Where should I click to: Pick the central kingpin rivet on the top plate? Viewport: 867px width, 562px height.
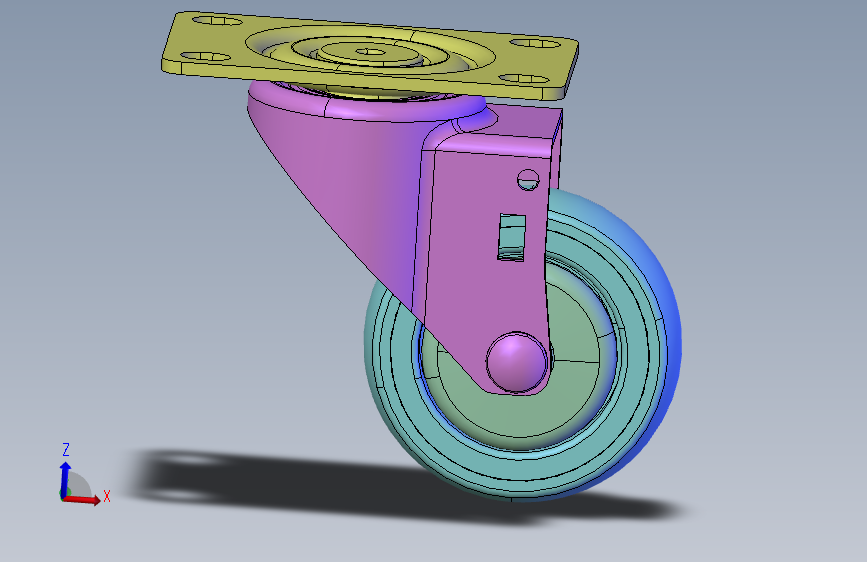(370, 51)
